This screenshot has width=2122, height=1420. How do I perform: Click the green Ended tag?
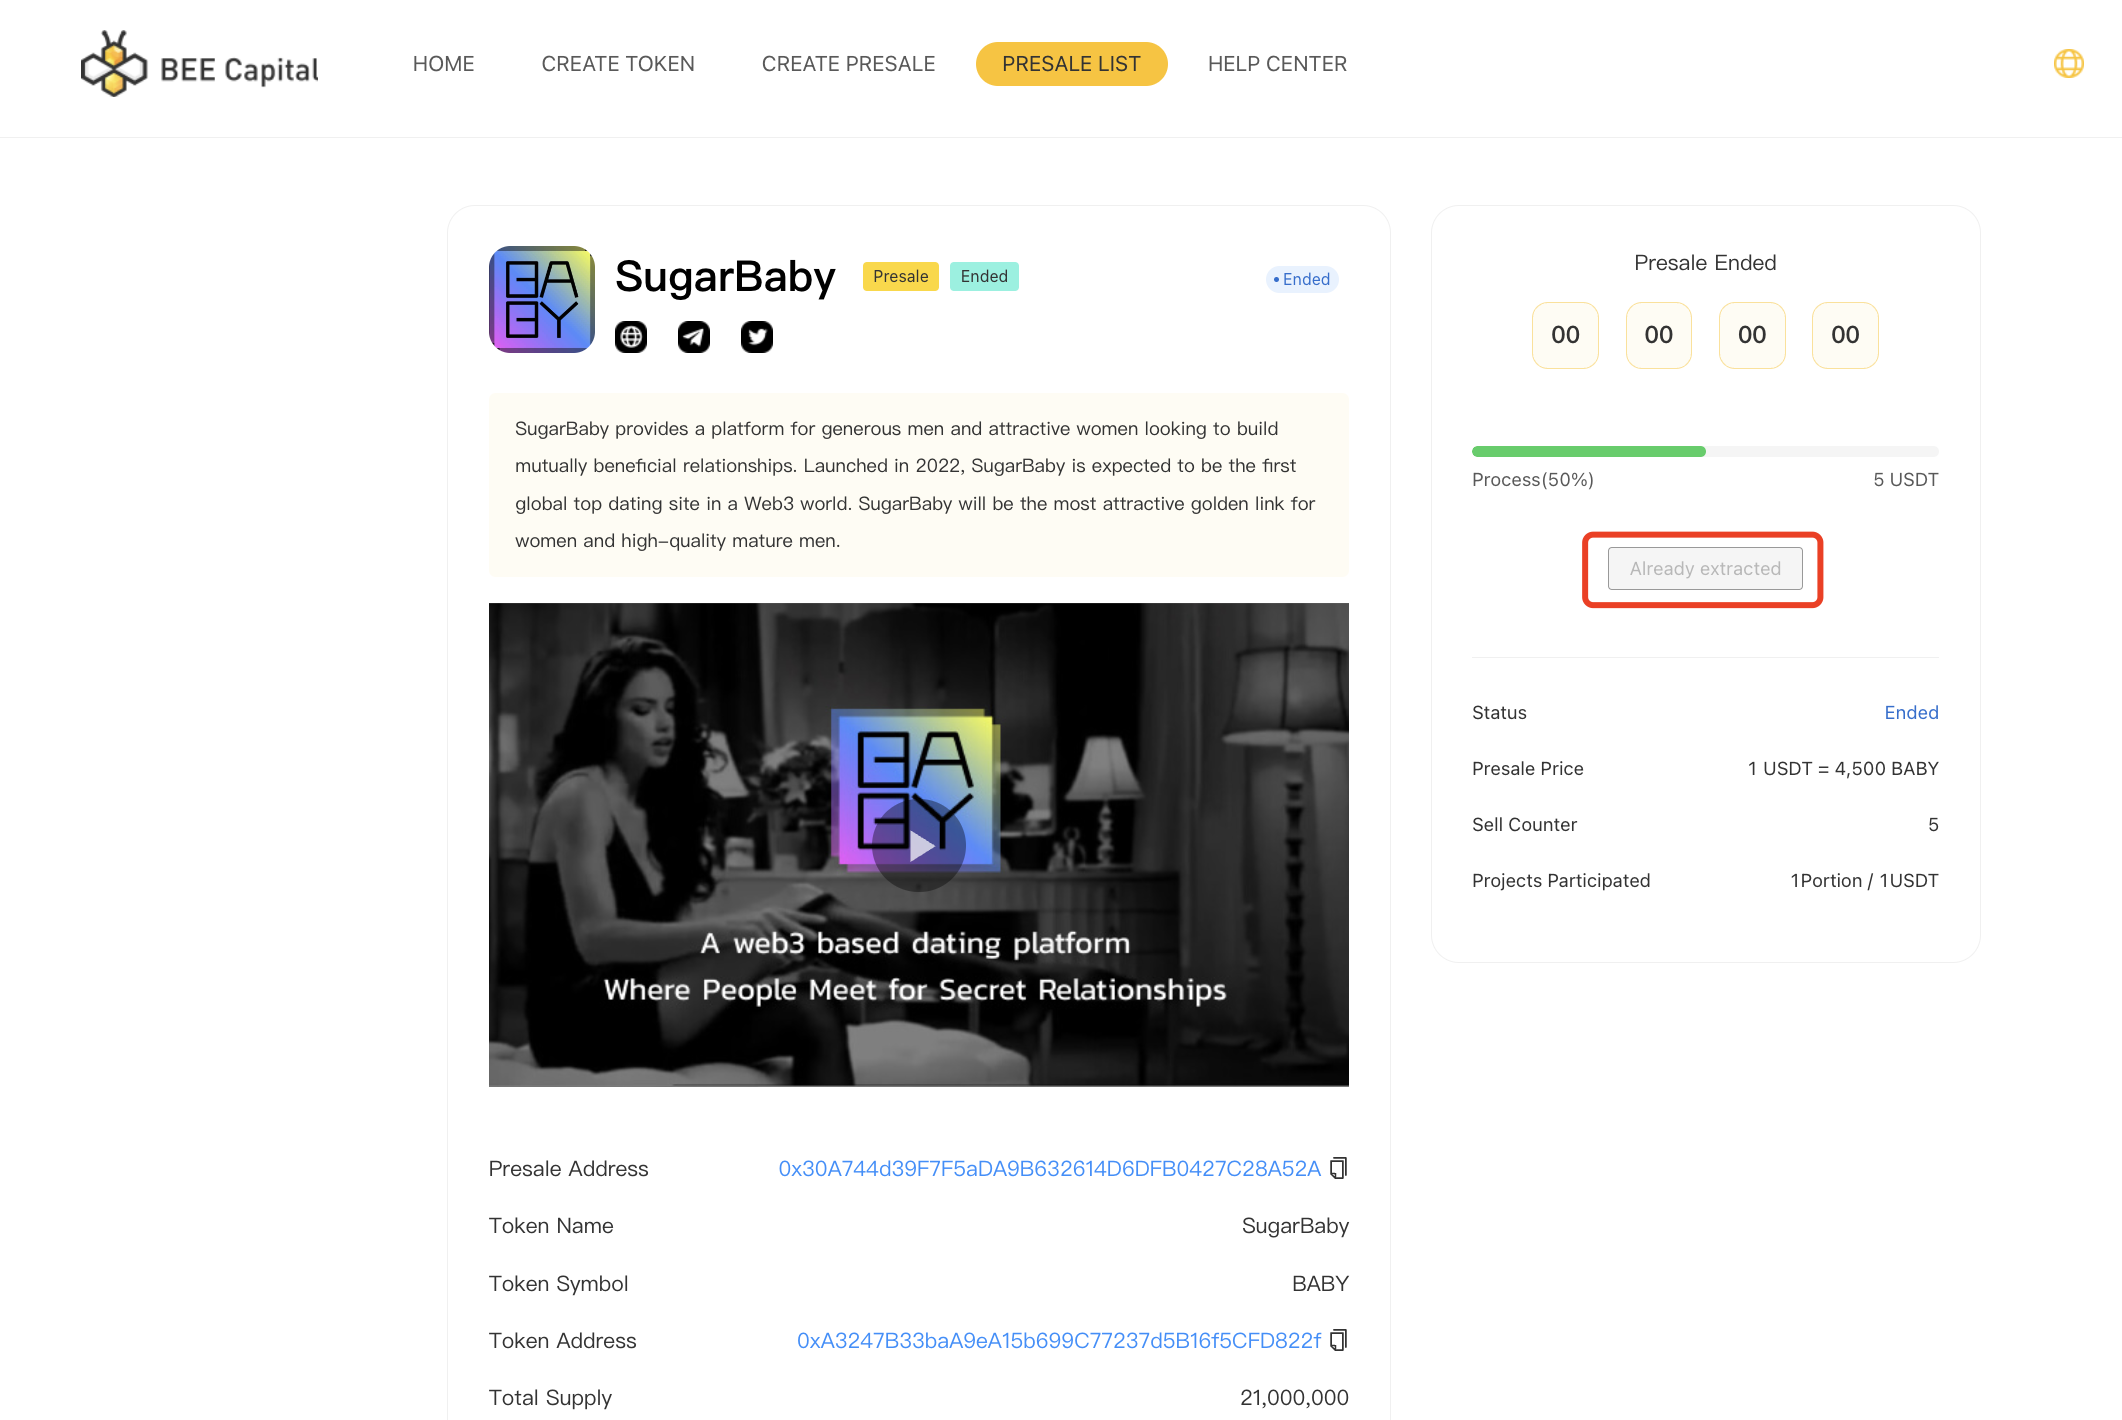(x=984, y=277)
